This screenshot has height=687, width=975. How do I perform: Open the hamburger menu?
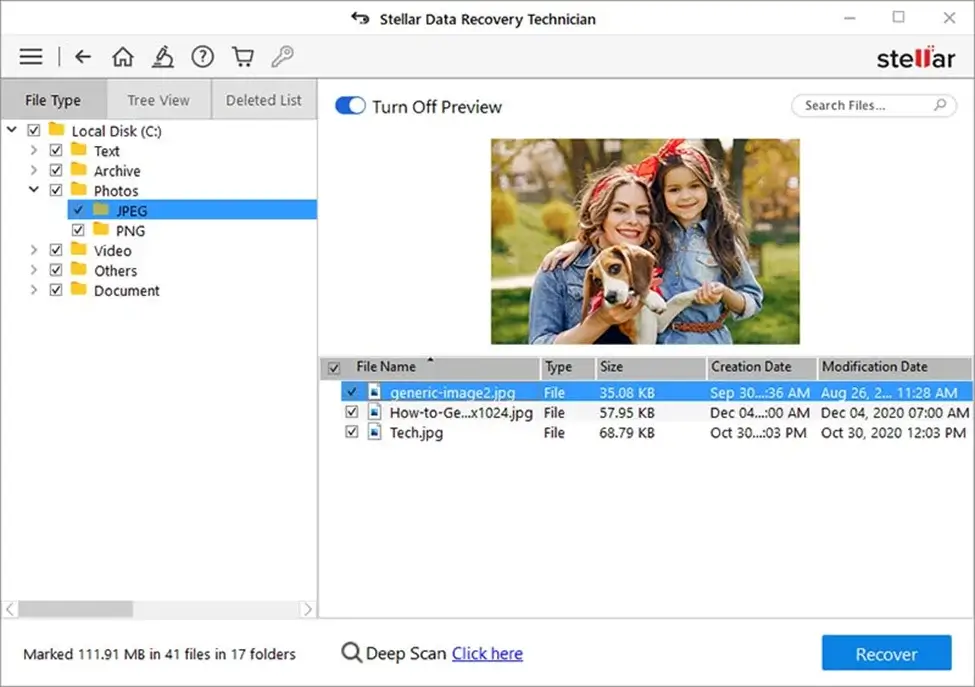tap(31, 56)
